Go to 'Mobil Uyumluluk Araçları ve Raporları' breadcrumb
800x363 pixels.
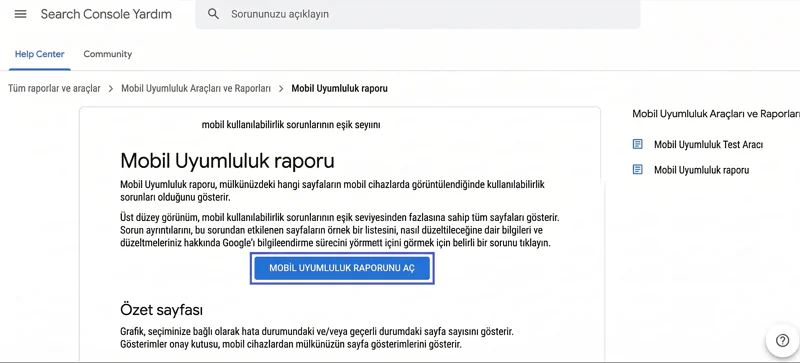tap(196, 88)
